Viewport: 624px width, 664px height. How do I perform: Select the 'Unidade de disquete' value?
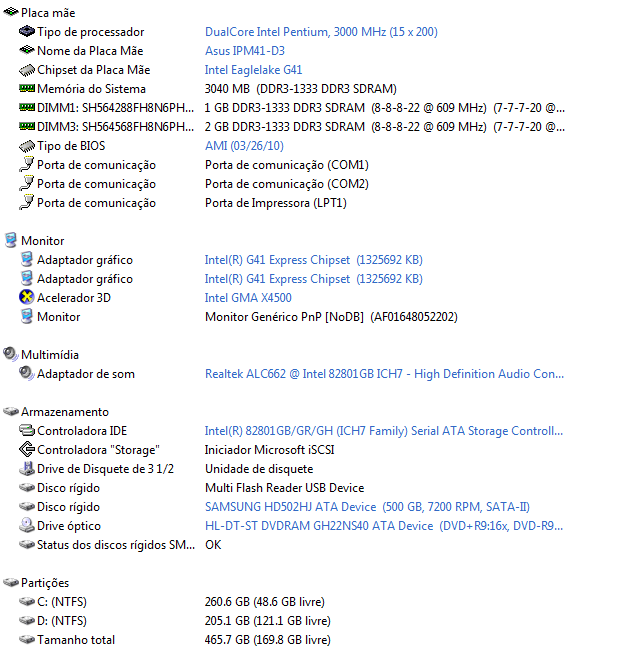click(x=259, y=469)
